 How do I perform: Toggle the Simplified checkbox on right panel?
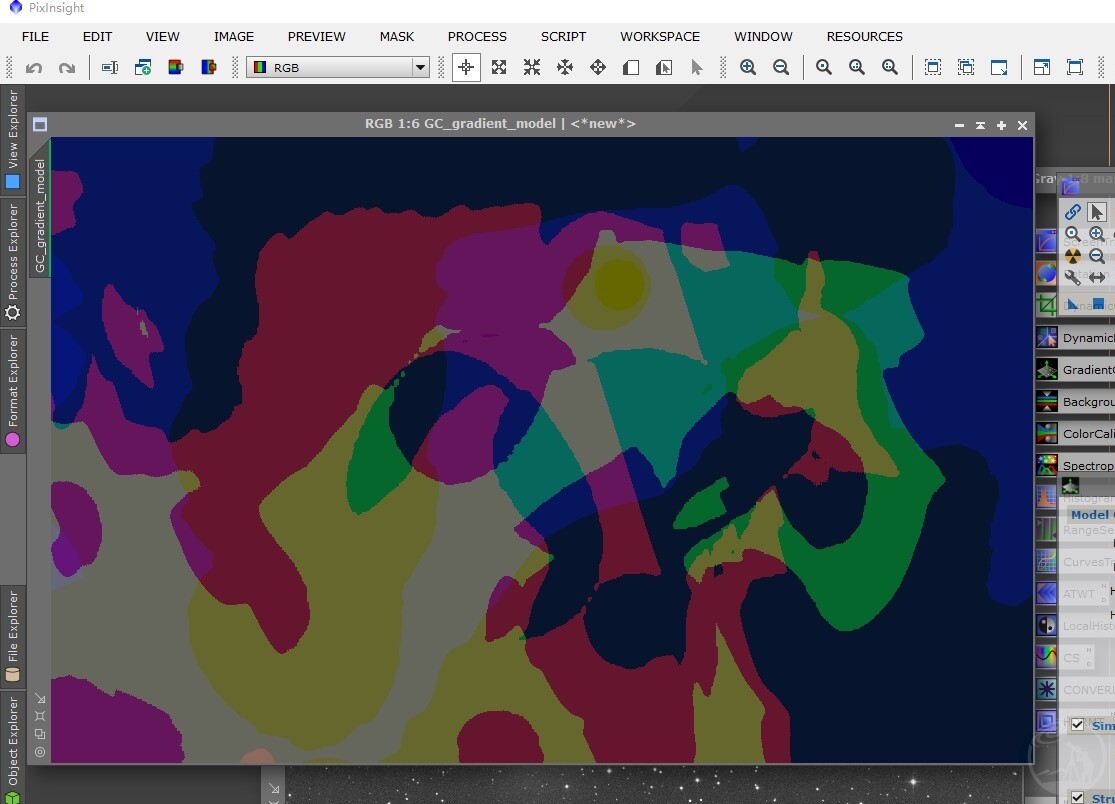pyautogui.click(x=1077, y=724)
